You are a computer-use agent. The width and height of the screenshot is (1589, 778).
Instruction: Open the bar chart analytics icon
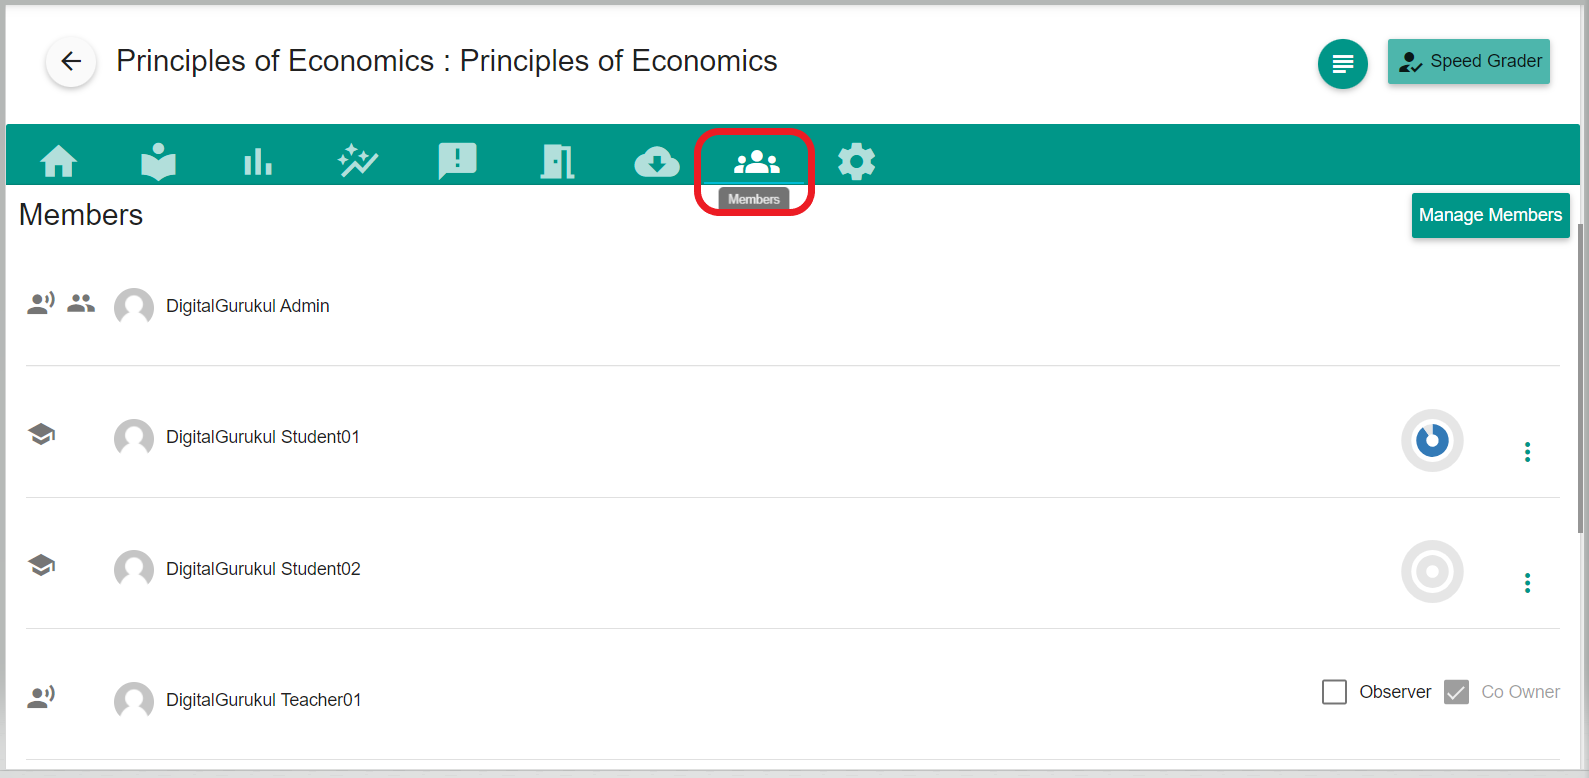click(x=258, y=161)
